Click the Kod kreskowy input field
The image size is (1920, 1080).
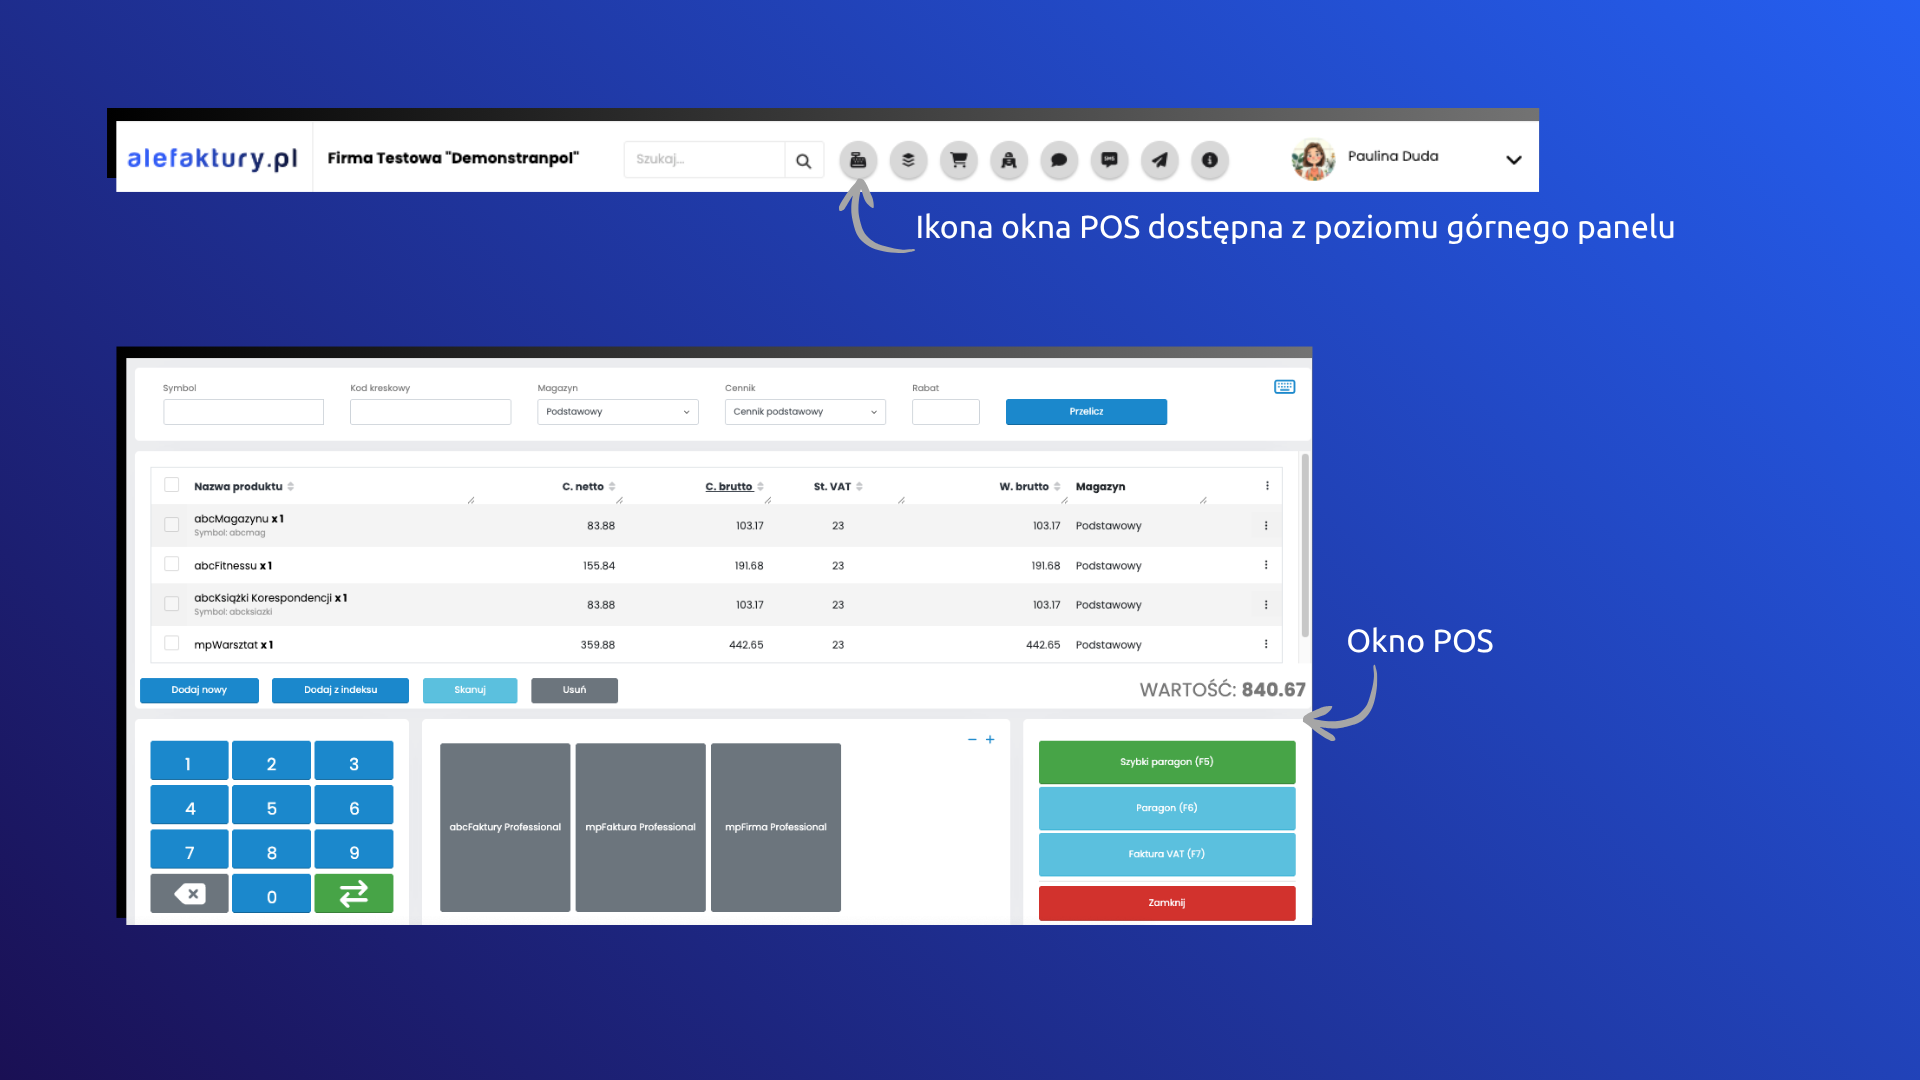(430, 412)
